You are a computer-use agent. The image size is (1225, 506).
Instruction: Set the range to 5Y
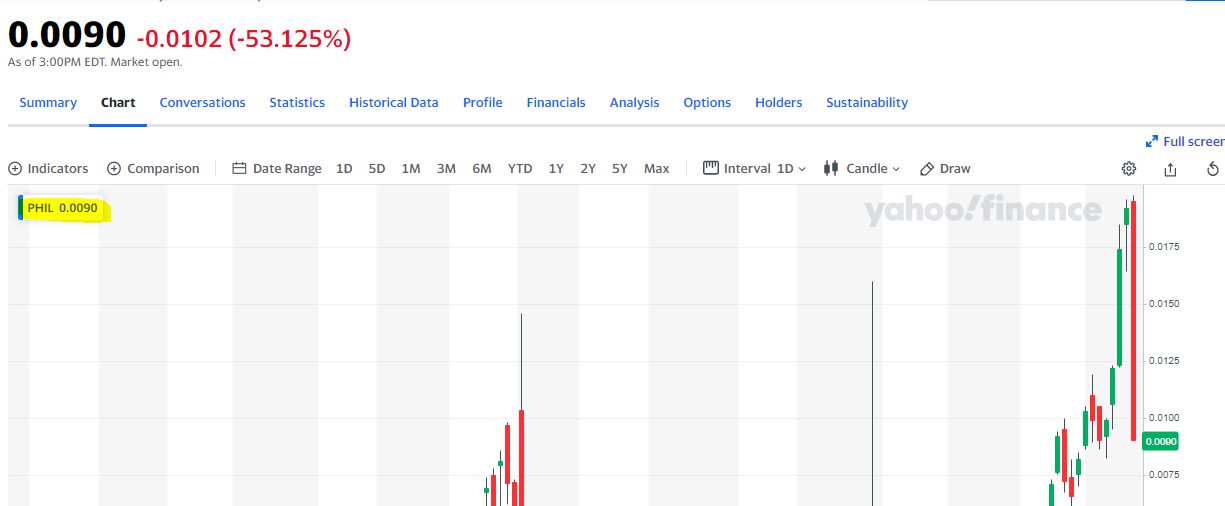pyautogui.click(x=620, y=169)
